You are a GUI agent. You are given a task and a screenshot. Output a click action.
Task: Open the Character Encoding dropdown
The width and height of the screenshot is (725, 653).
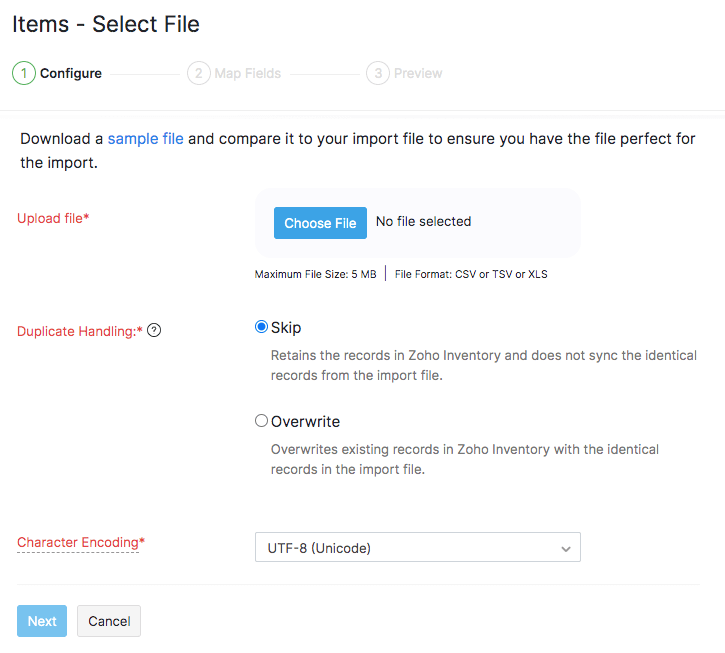[417, 548]
